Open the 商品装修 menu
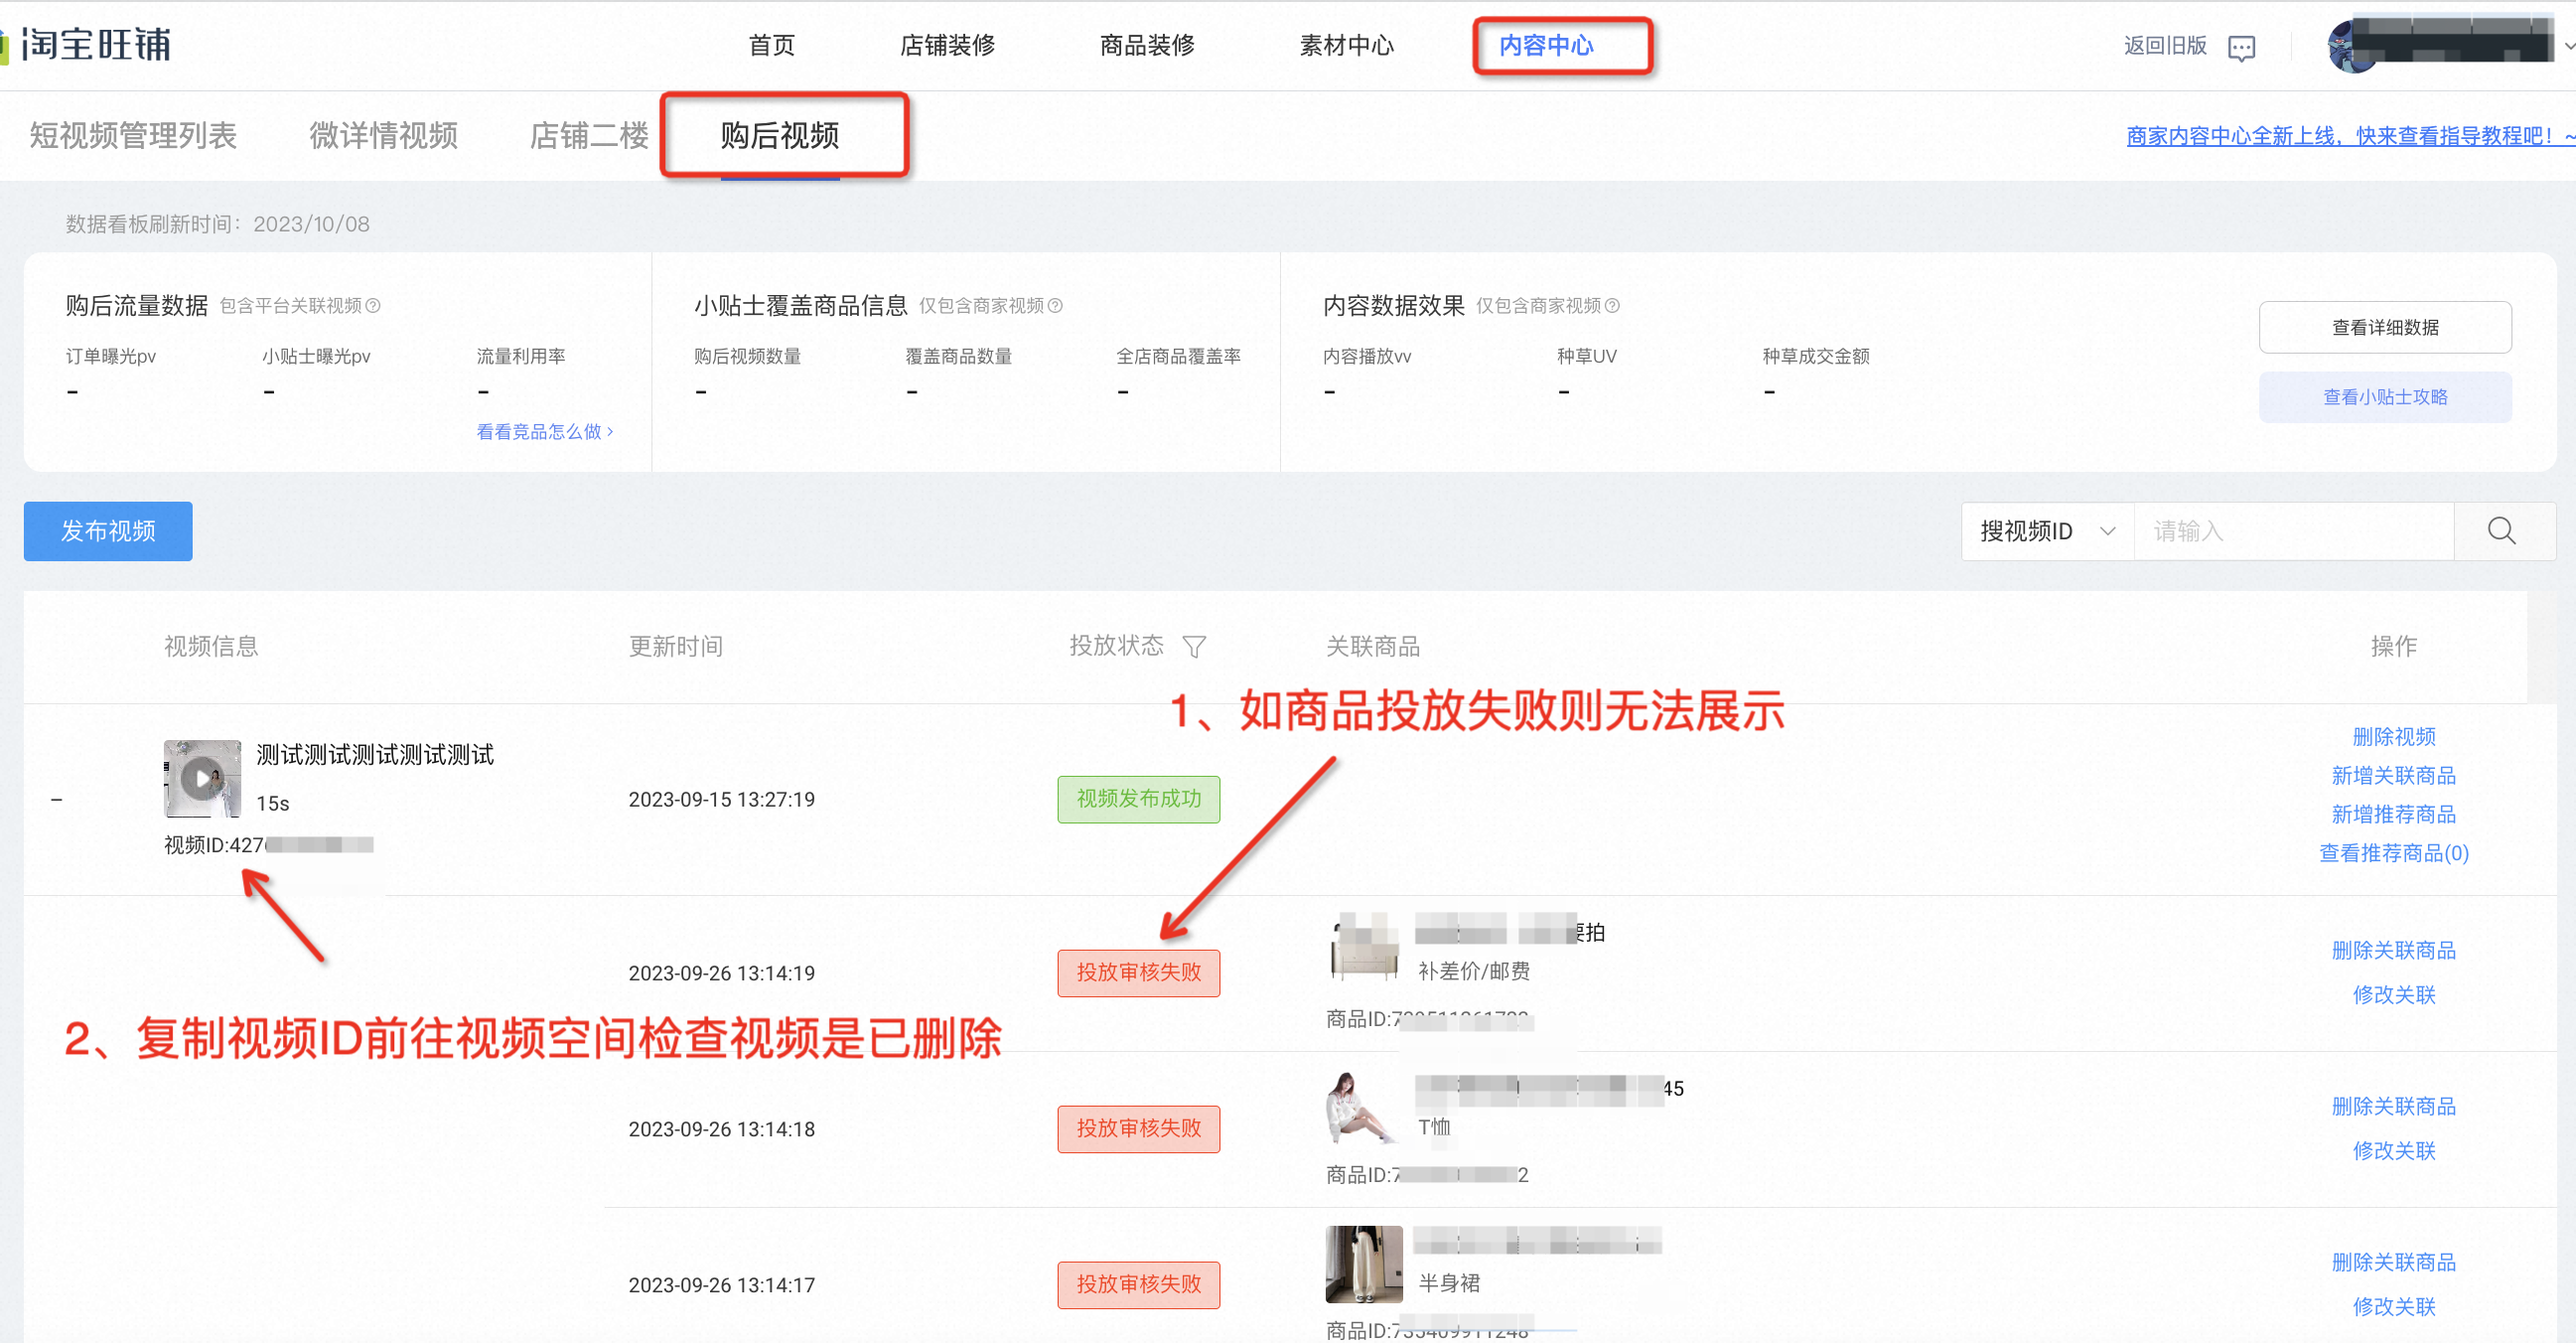 [1147, 46]
